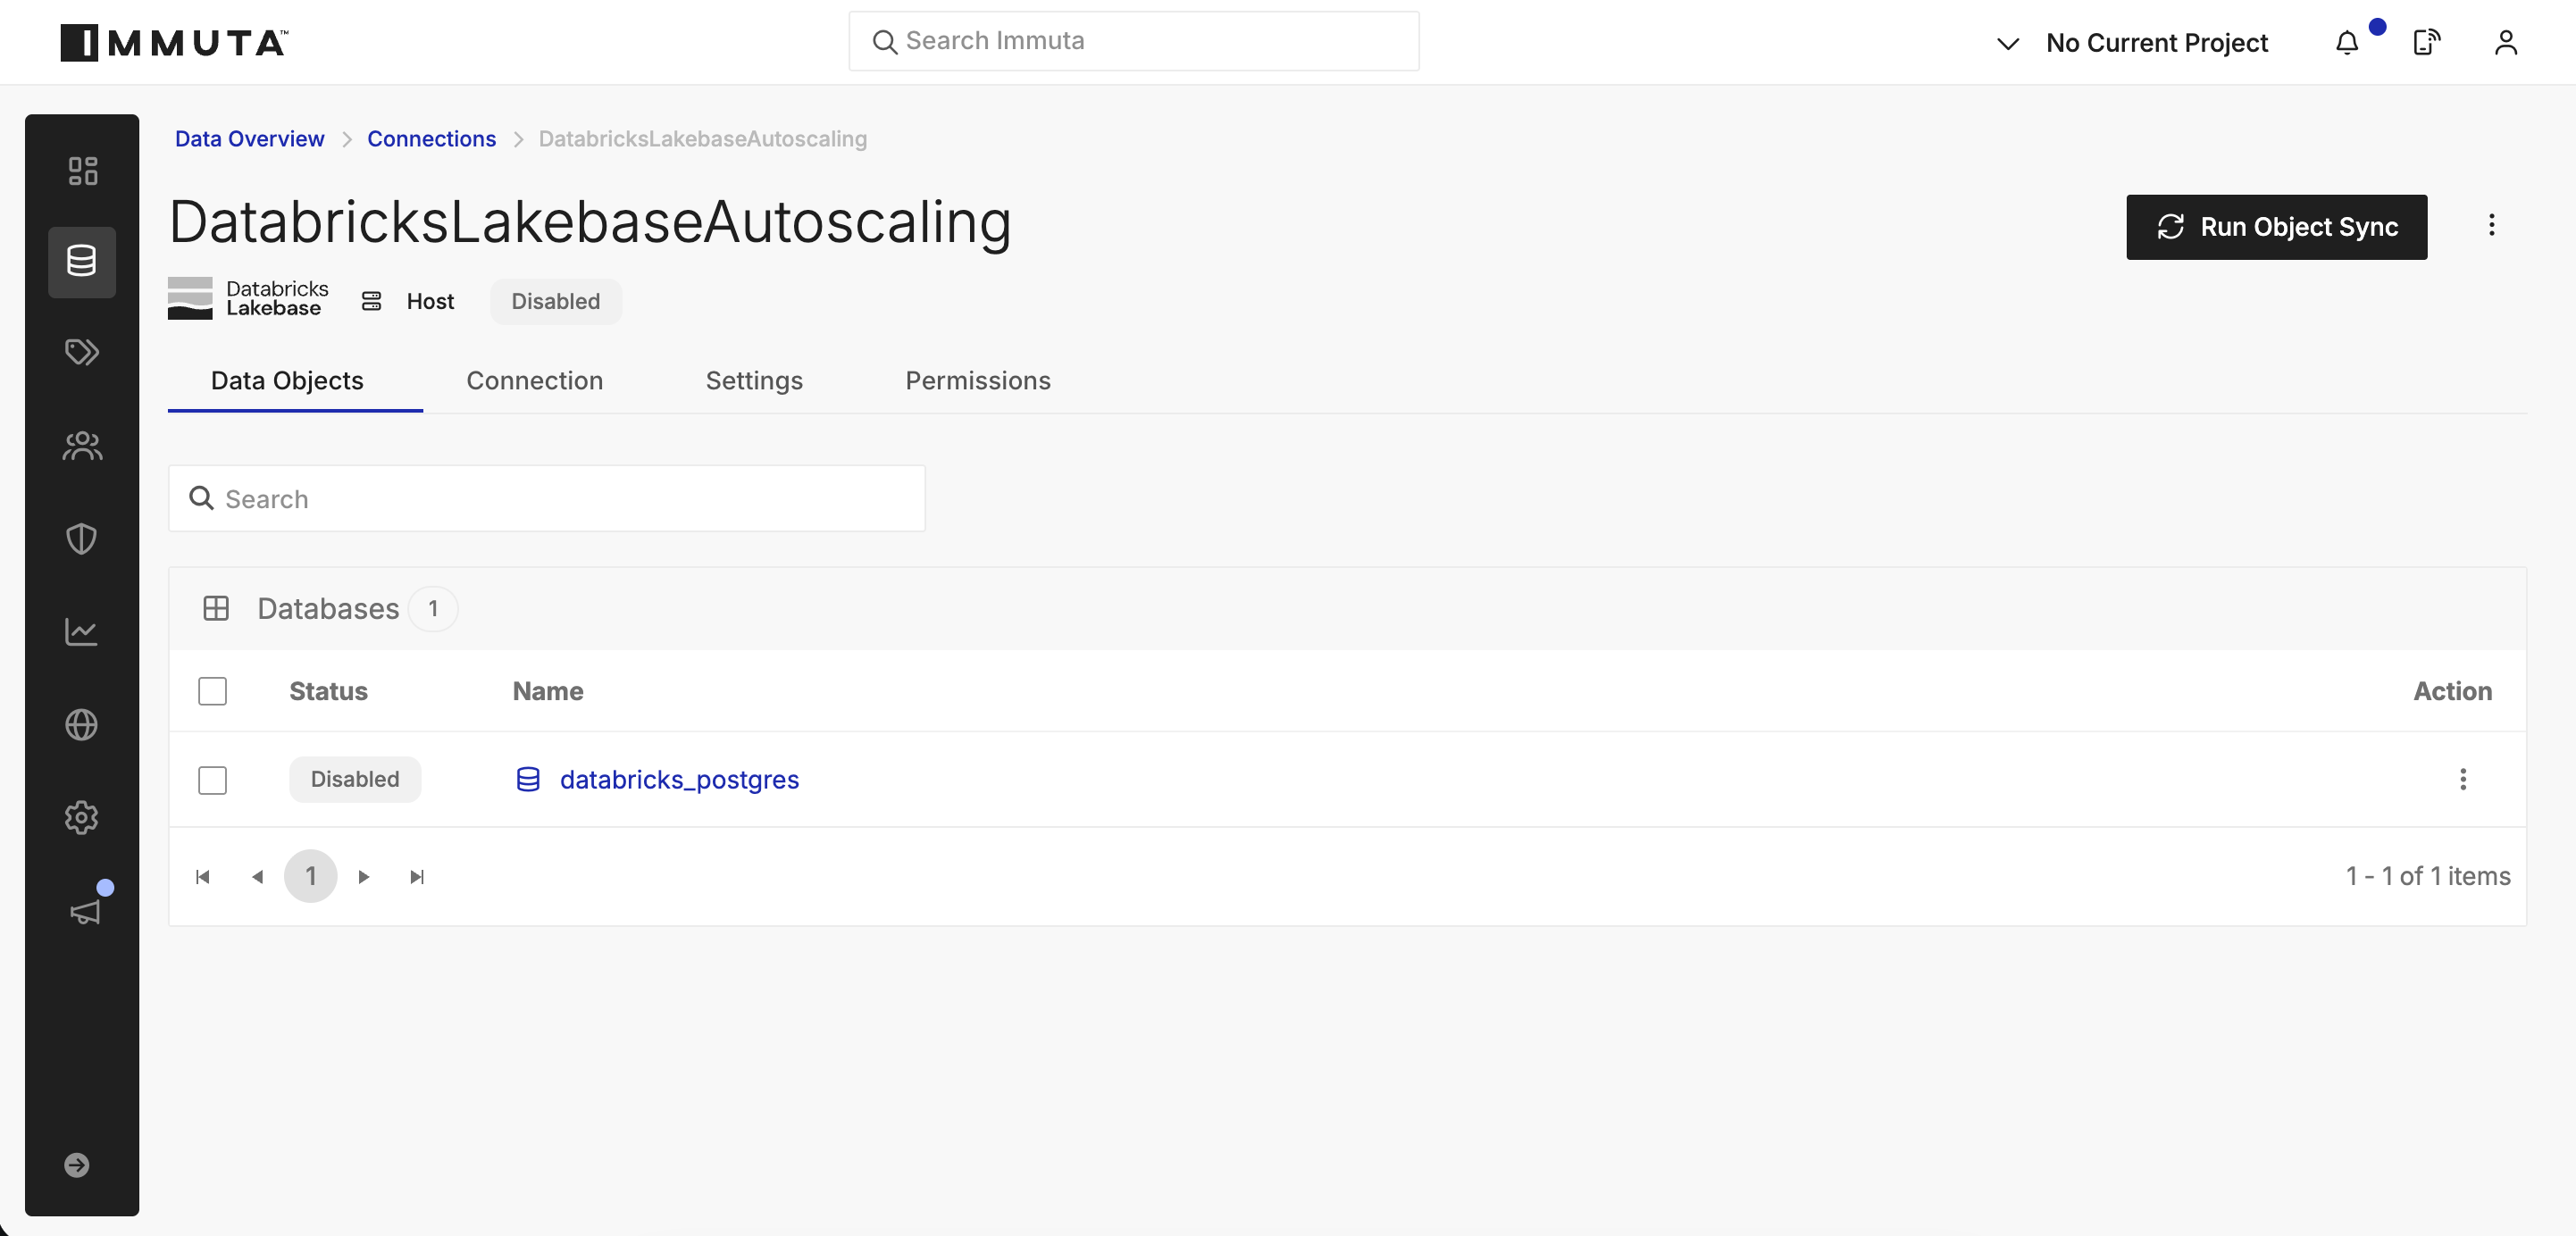Click the Disabled status badge in table row

pyautogui.click(x=355, y=779)
